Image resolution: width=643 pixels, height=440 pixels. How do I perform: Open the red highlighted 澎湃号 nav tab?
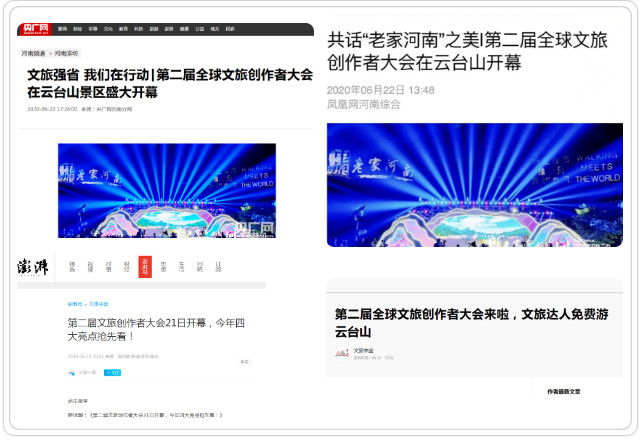coord(145,266)
